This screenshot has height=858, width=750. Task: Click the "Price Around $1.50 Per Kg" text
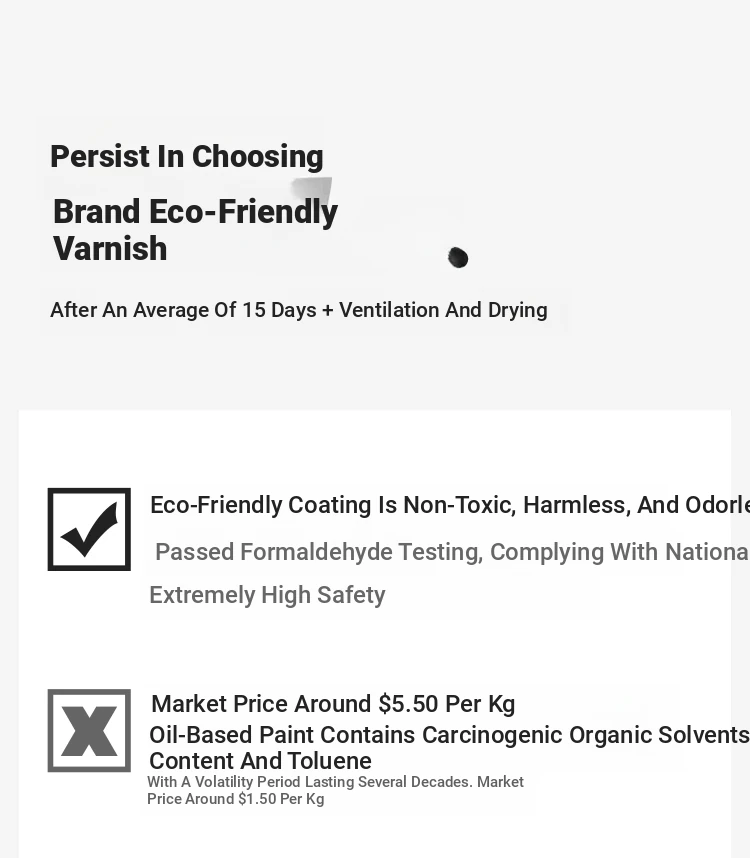235,799
